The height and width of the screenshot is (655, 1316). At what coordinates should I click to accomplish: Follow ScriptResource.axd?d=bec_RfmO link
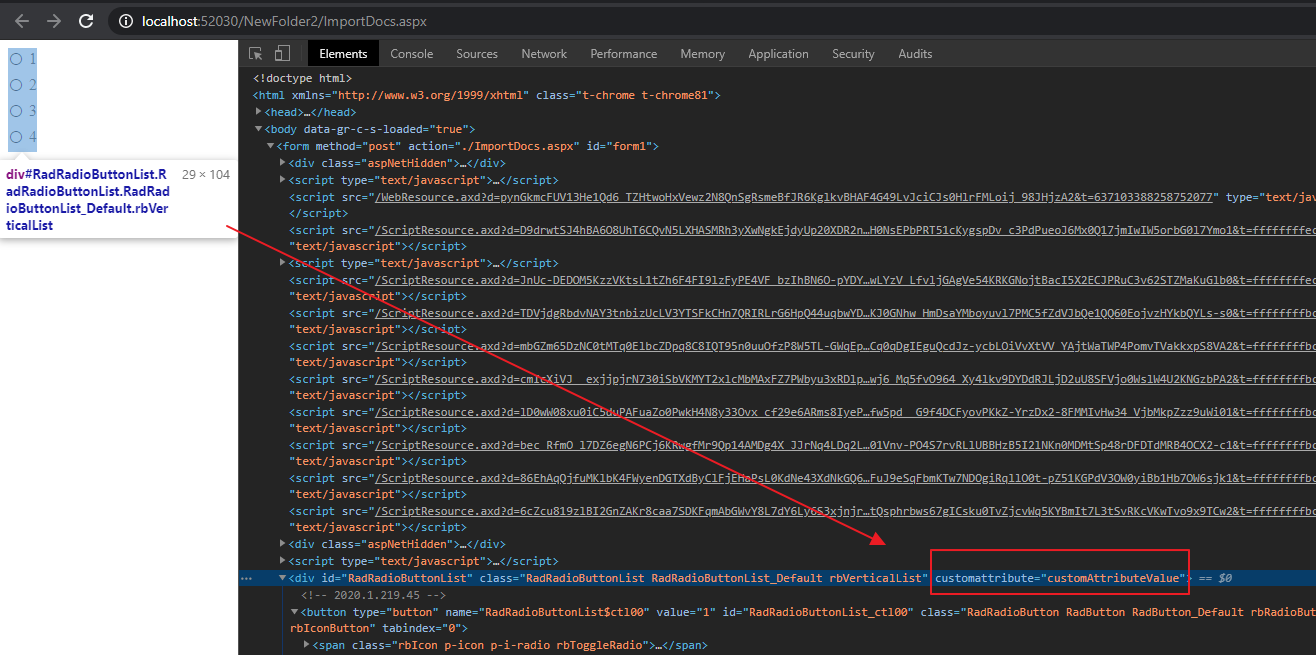(x=844, y=445)
